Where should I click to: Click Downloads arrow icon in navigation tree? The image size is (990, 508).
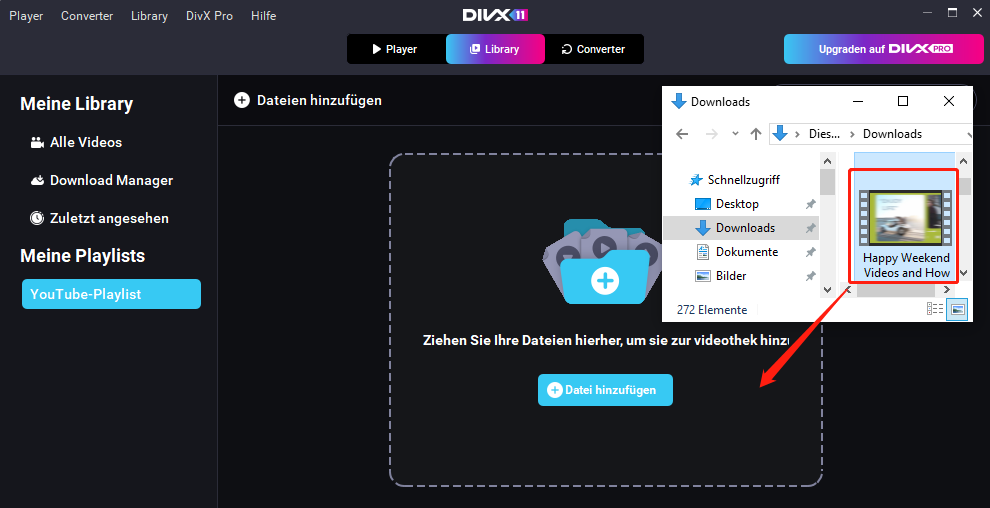click(702, 228)
